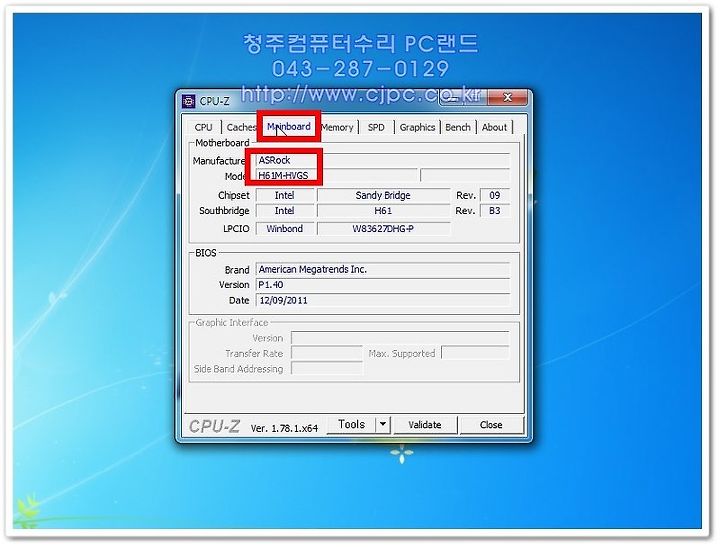720x547 pixels.
Task: Switch to the Memory tab
Action: (x=338, y=127)
